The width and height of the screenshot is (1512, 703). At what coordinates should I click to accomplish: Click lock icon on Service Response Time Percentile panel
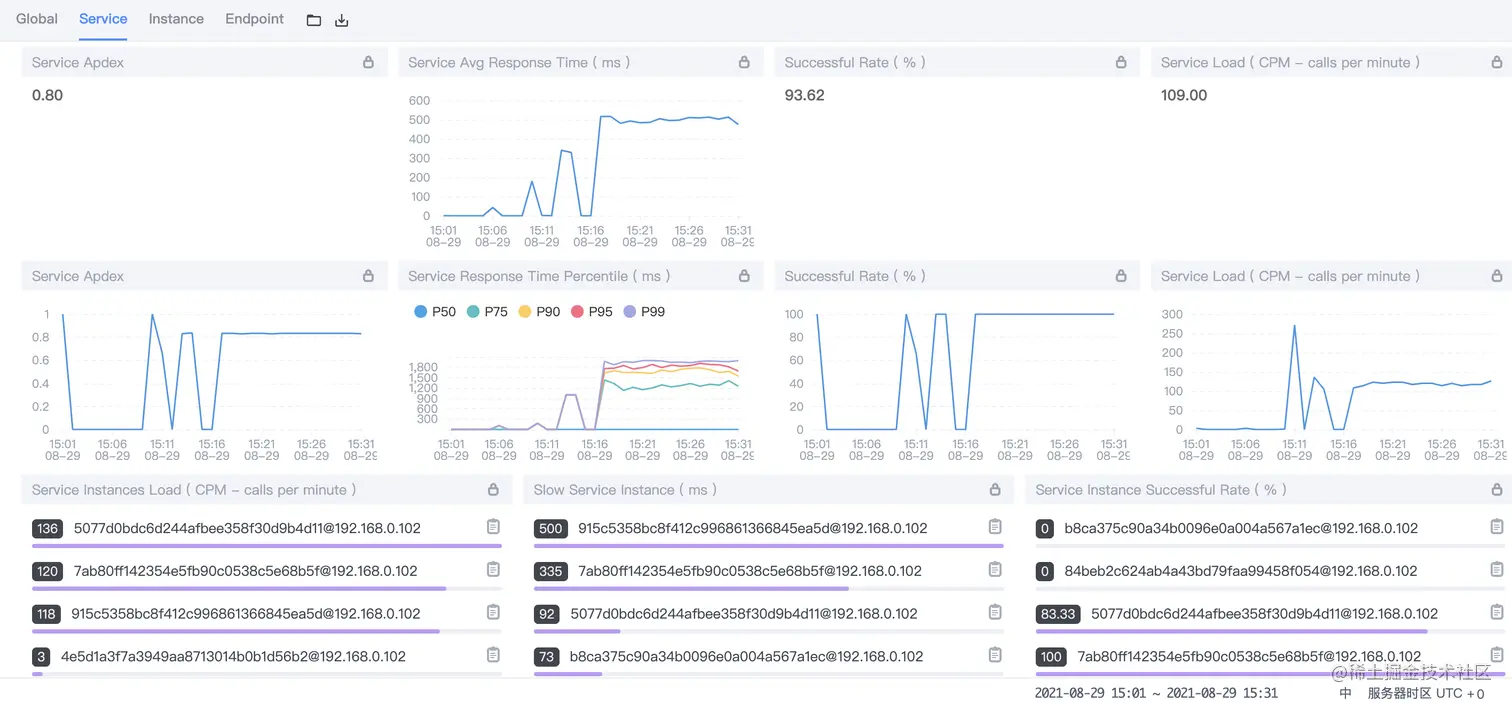coord(744,276)
